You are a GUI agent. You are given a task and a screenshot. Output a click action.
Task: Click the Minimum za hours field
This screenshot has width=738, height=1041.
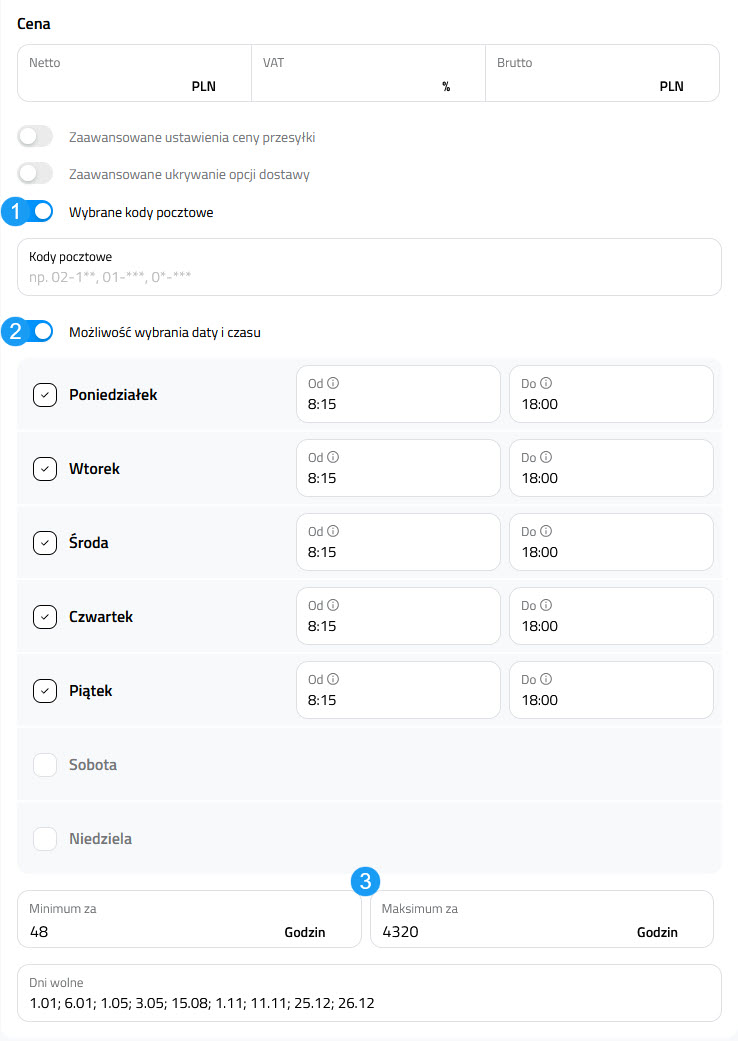[x=150, y=932]
